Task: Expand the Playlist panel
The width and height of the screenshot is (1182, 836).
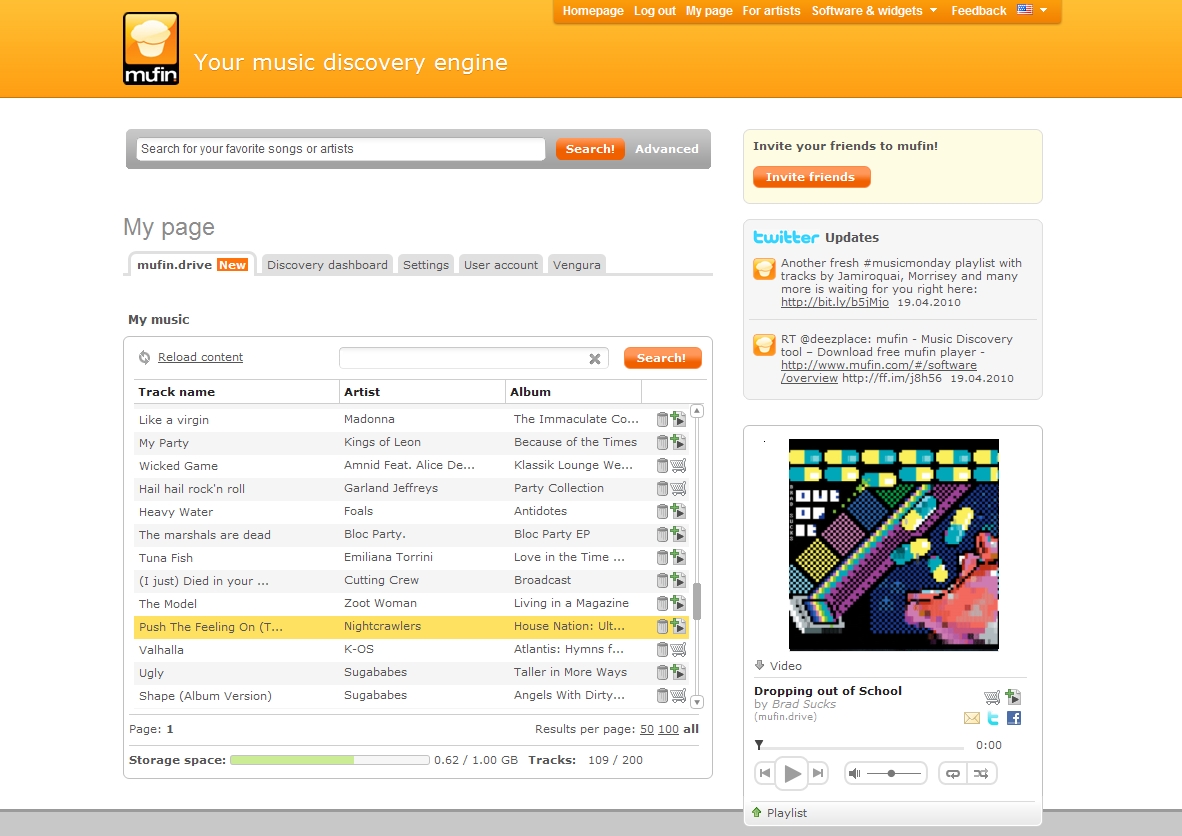Action: (x=779, y=813)
